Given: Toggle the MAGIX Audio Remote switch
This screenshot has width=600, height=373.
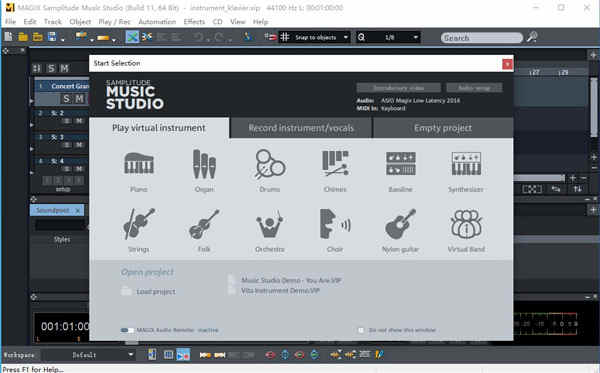Looking at the screenshot, I should coord(127,330).
